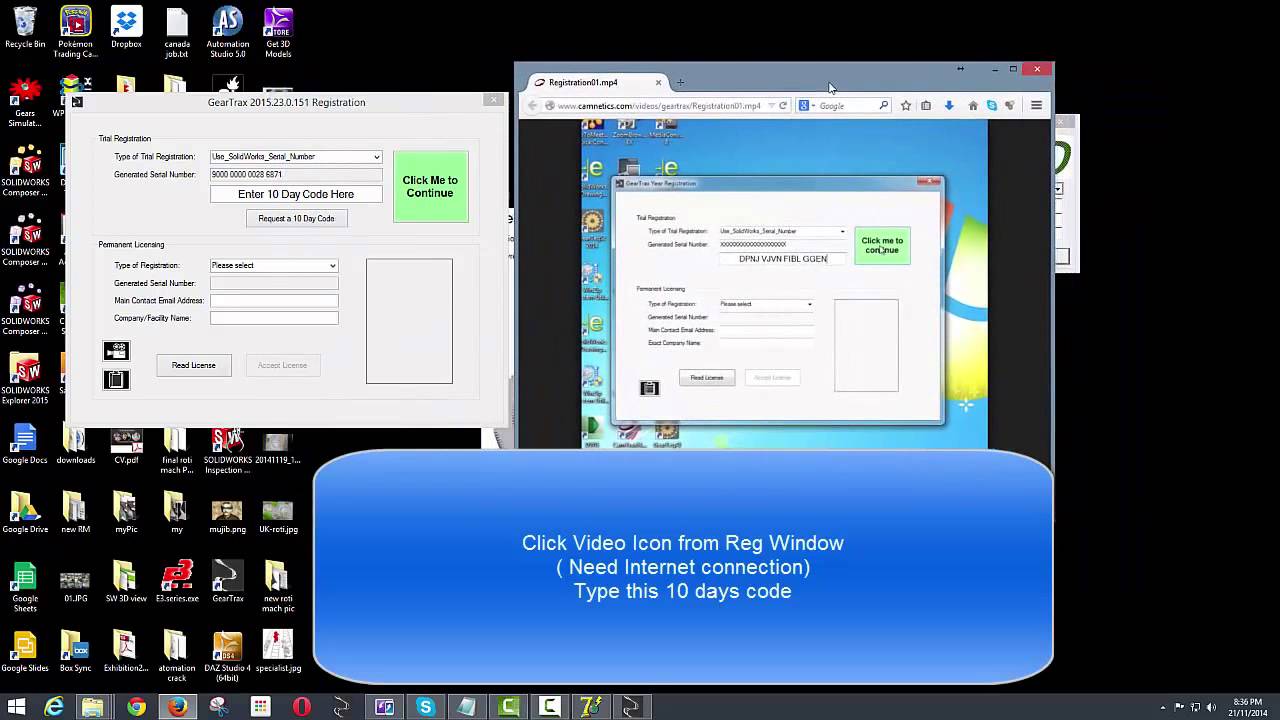Image resolution: width=1280 pixels, height=720 pixels.
Task: Click the trial Generated Serial Number field
Action: (296, 174)
